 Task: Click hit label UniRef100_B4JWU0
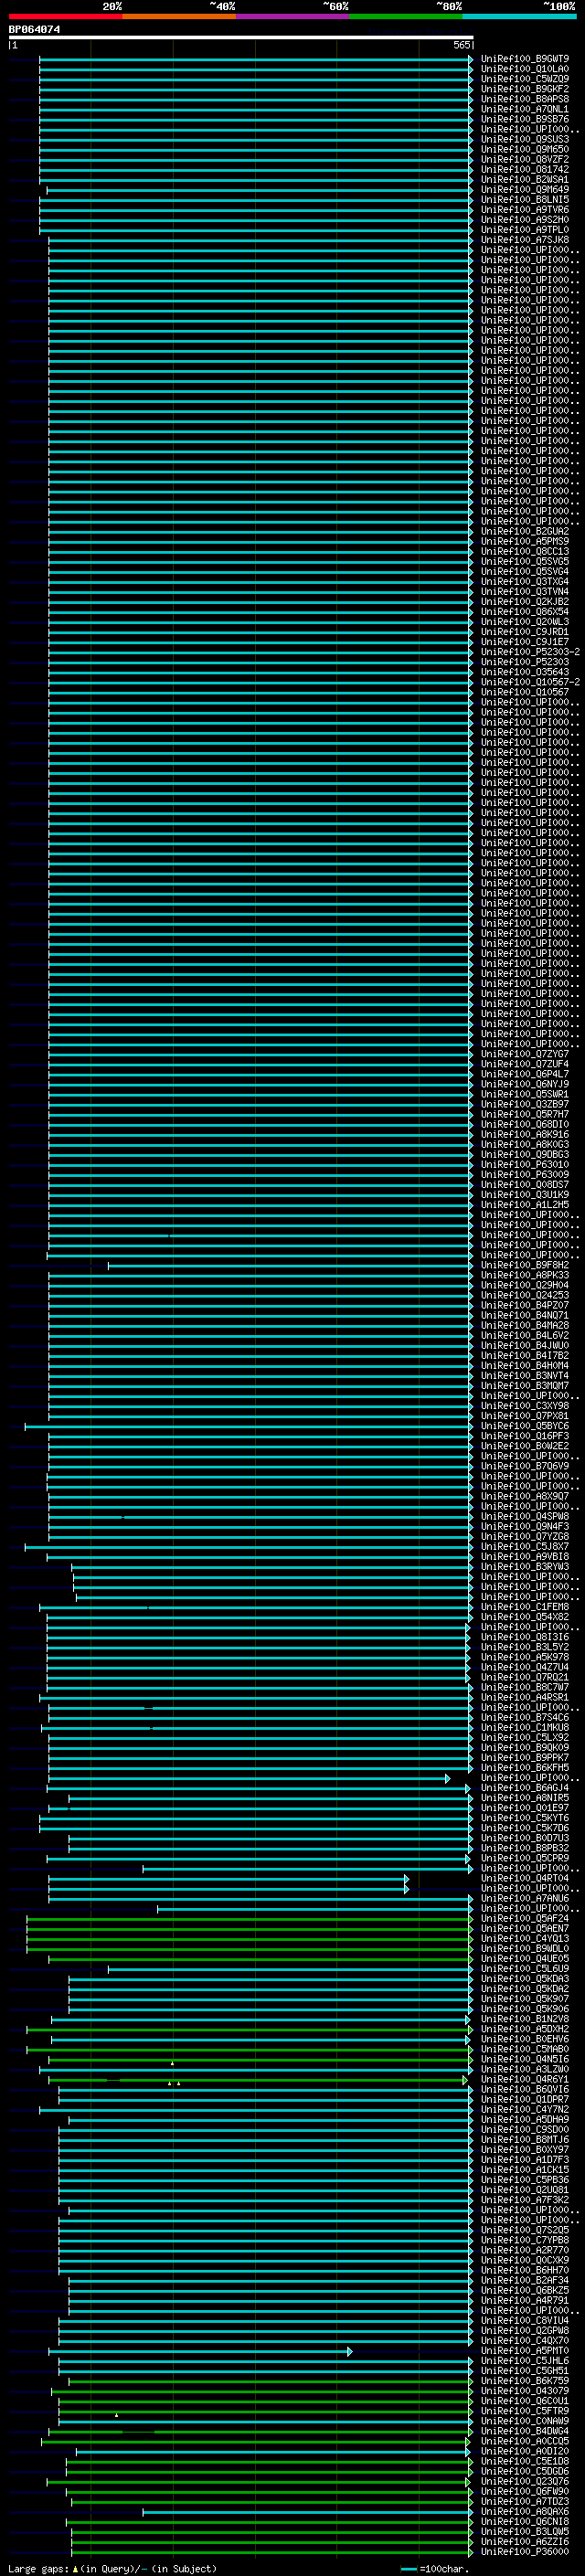(524, 1346)
